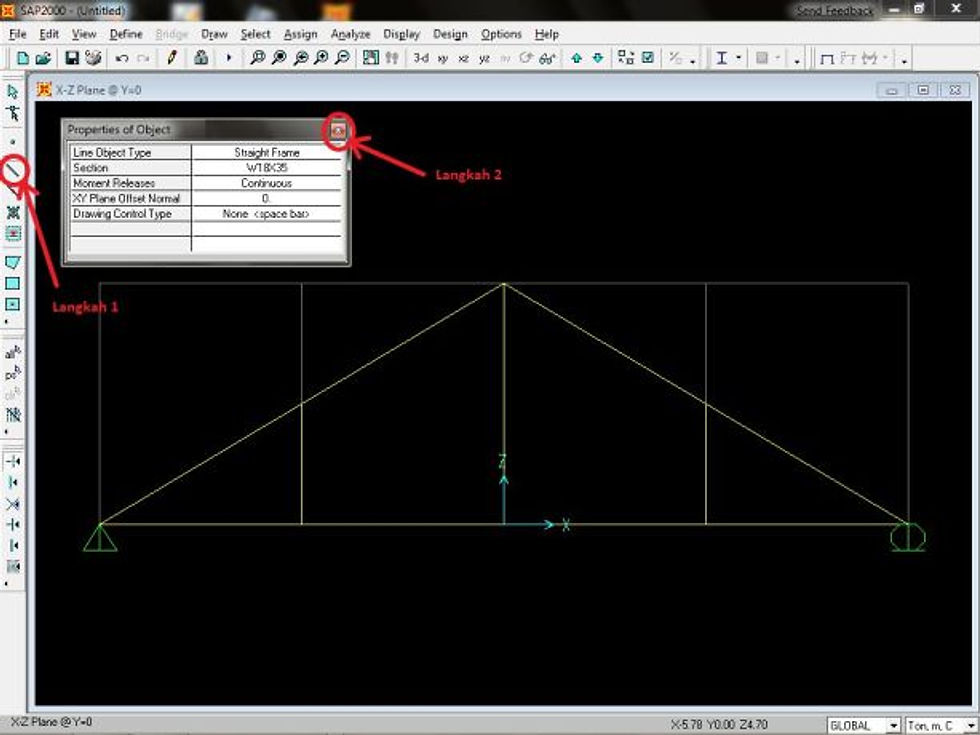This screenshot has height=735, width=980.
Task: Toggle the Set Display Options checkbox icon
Action: (x=648, y=58)
